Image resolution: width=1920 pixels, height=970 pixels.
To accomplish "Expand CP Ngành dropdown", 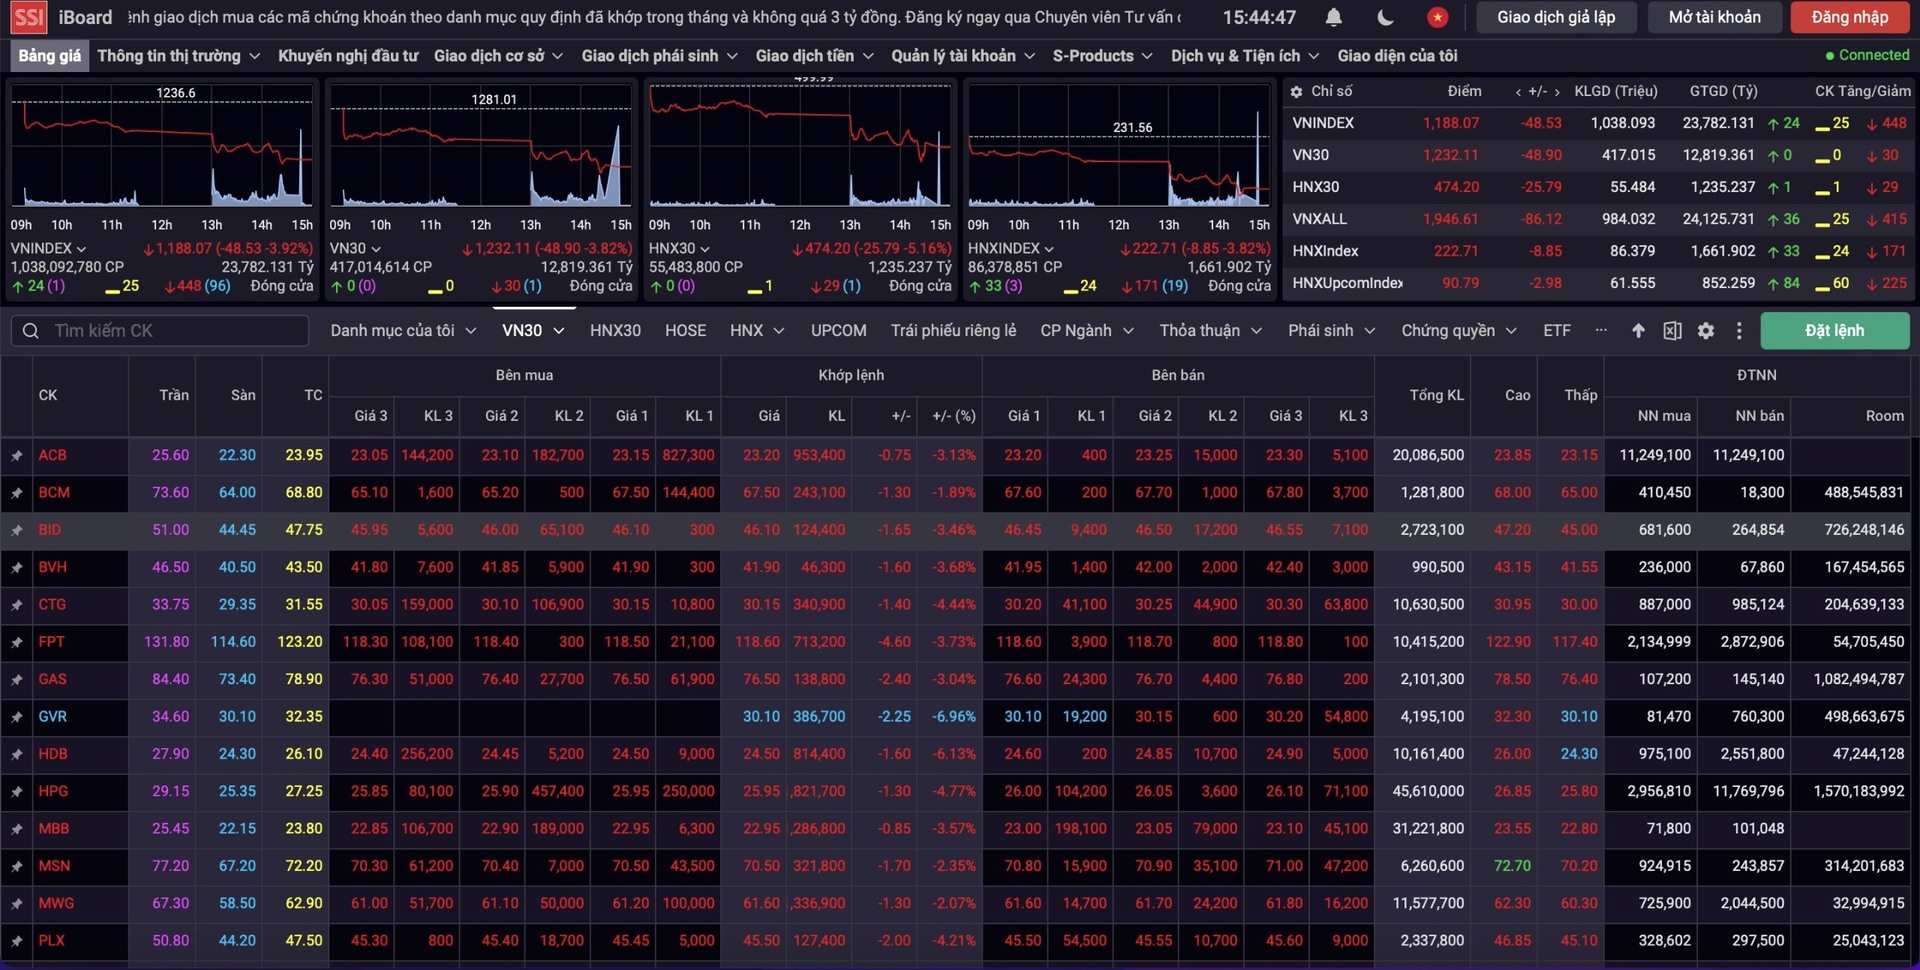I will tap(1087, 331).
